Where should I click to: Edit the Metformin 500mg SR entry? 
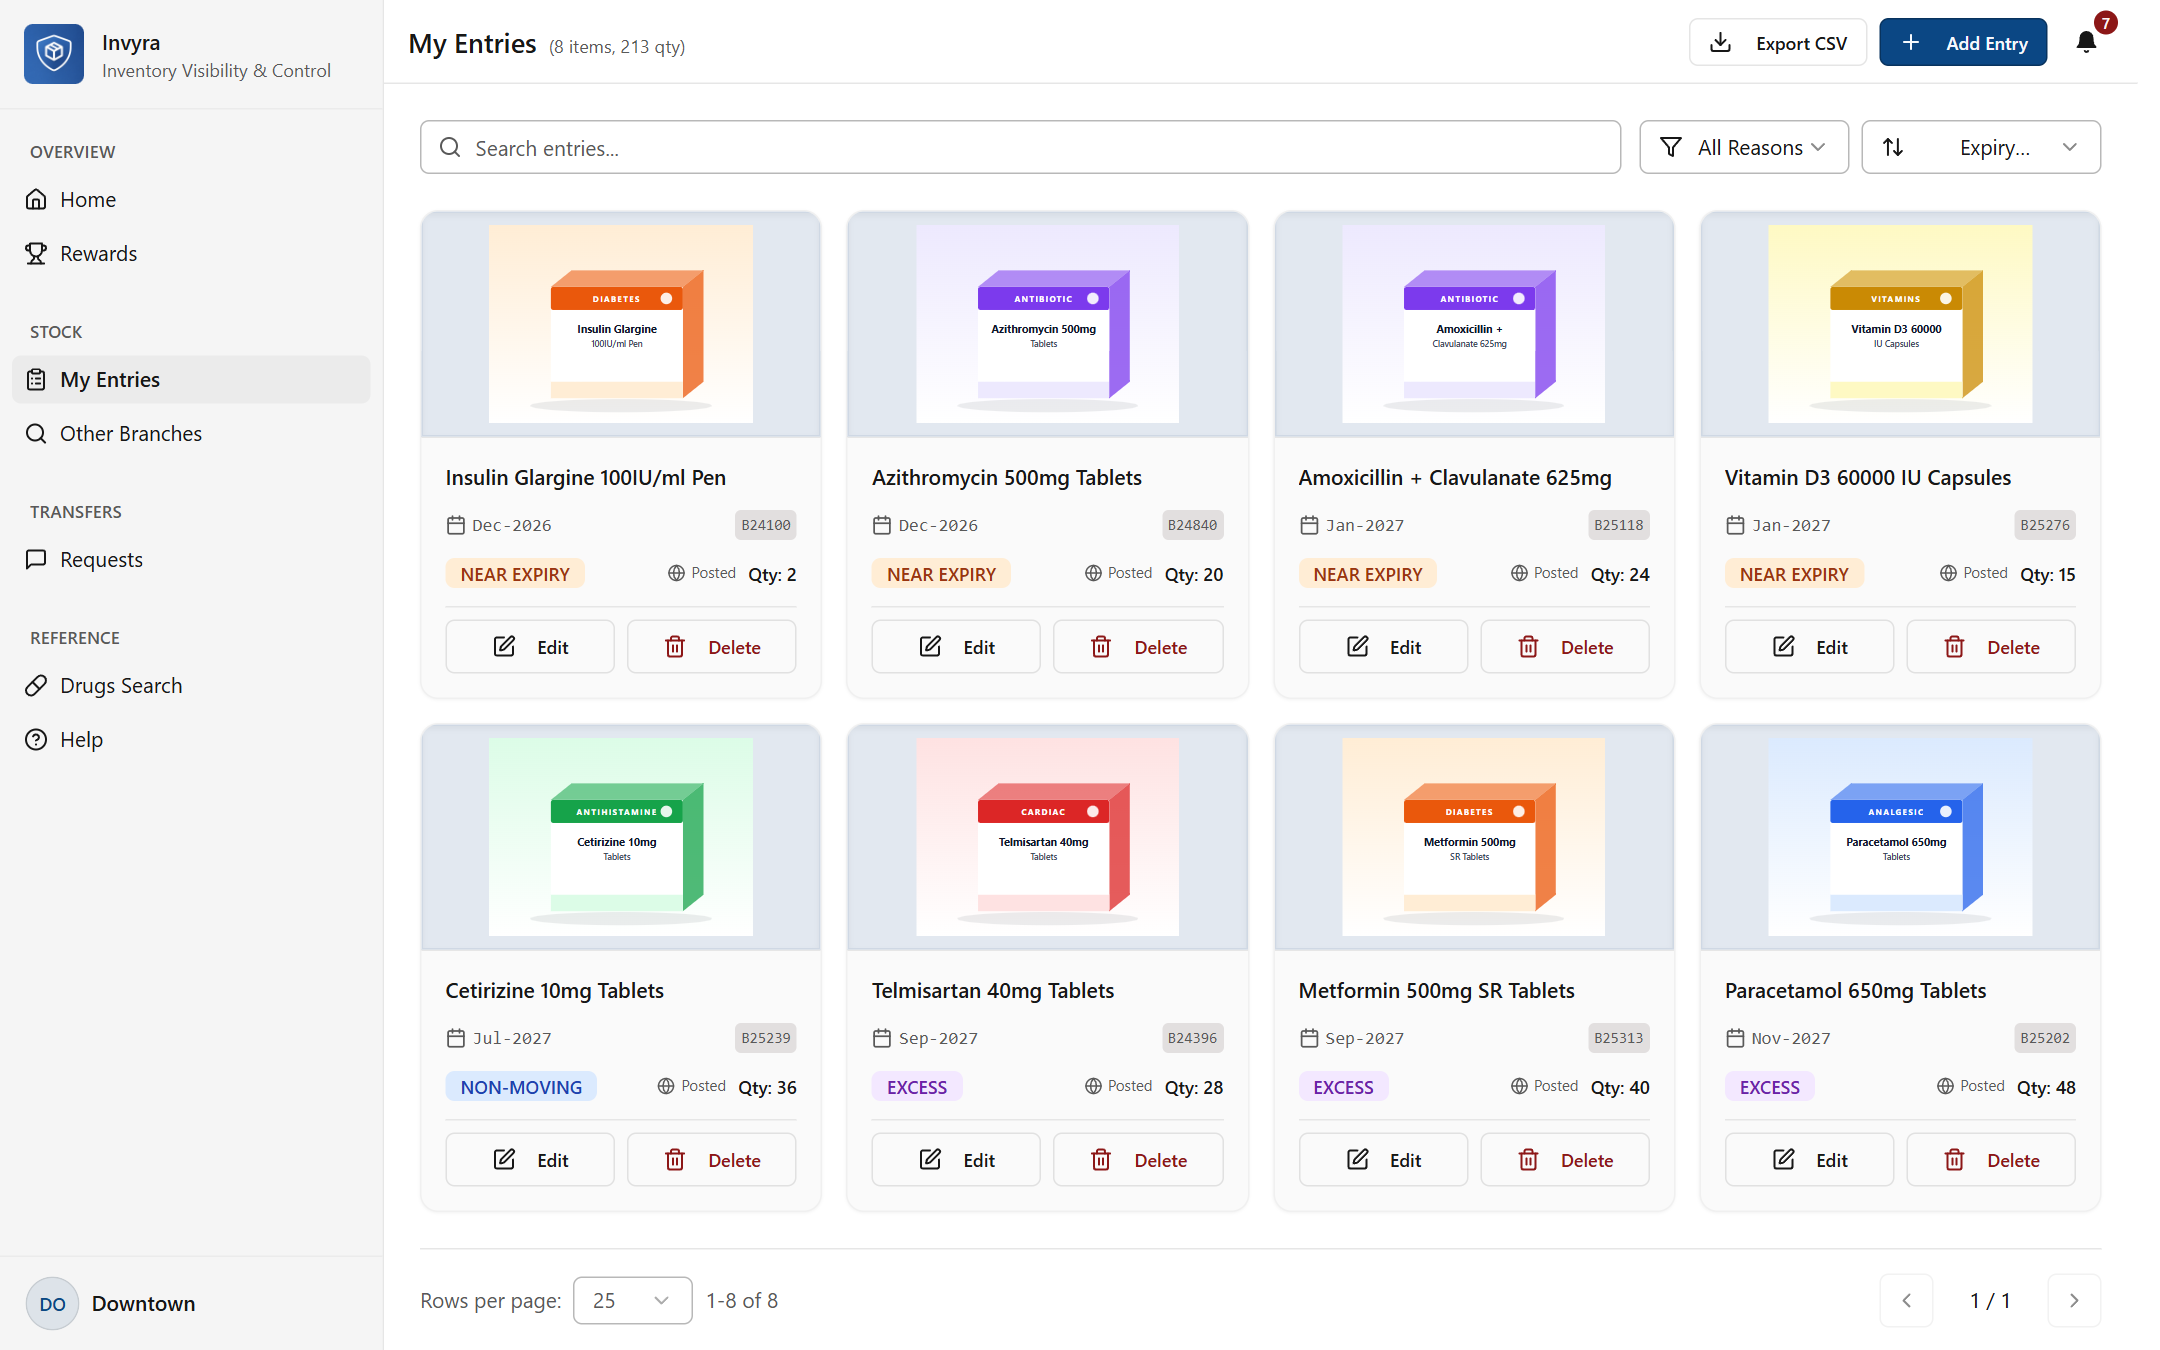(1383, 1160)
